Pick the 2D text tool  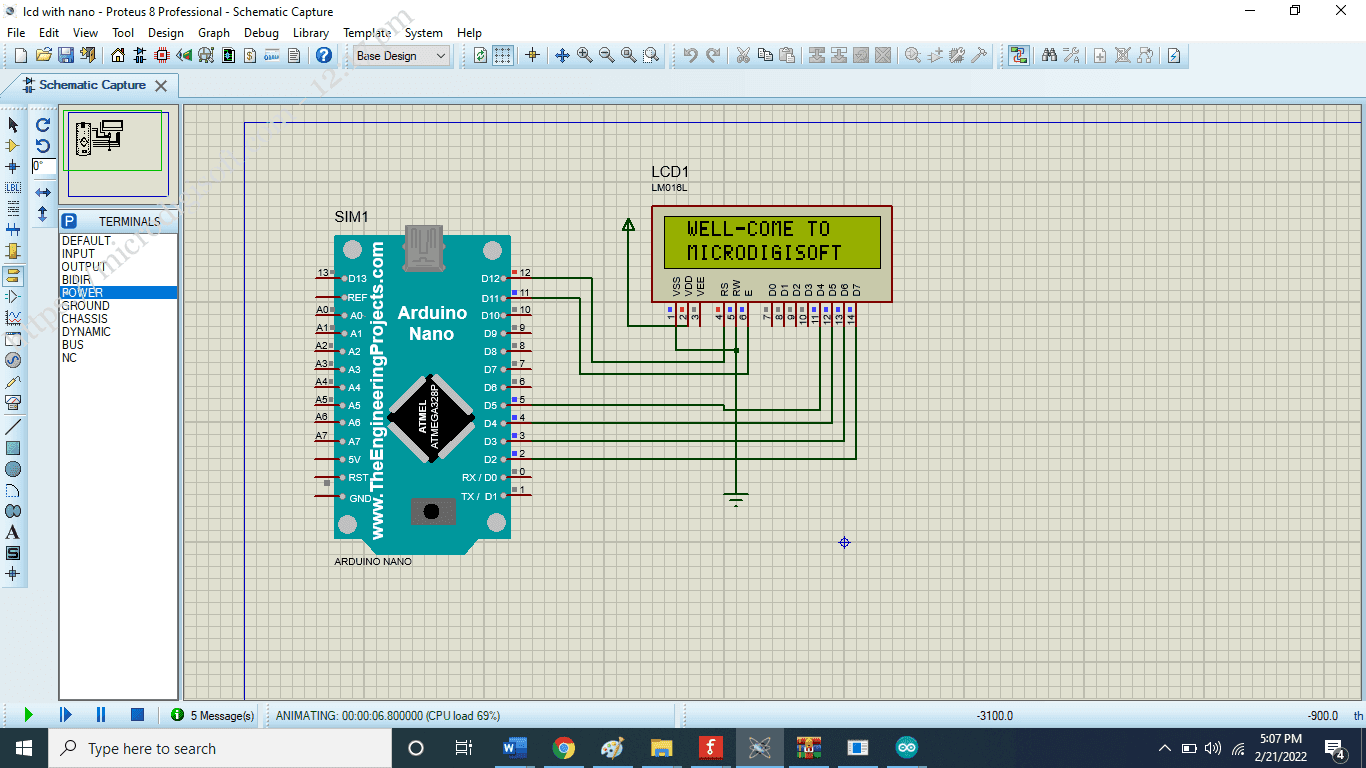(13, 533)
